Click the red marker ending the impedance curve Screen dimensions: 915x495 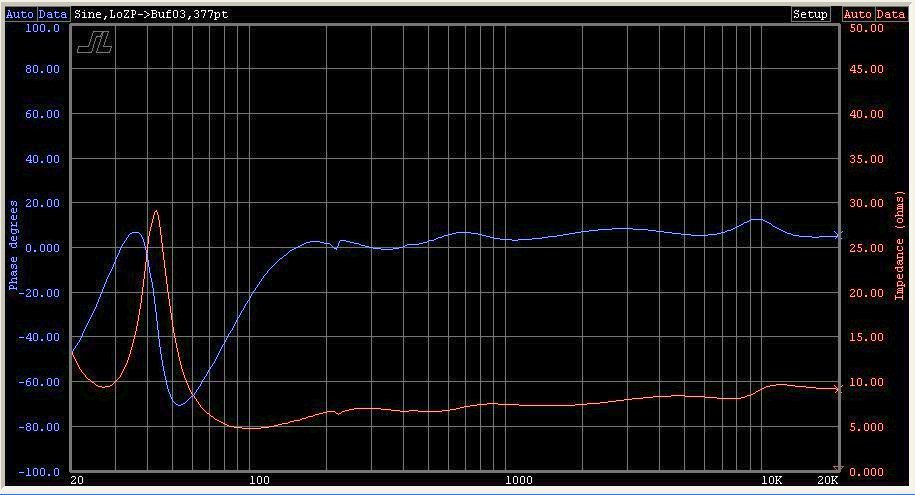pyautogui.click(x=839, y=389)
